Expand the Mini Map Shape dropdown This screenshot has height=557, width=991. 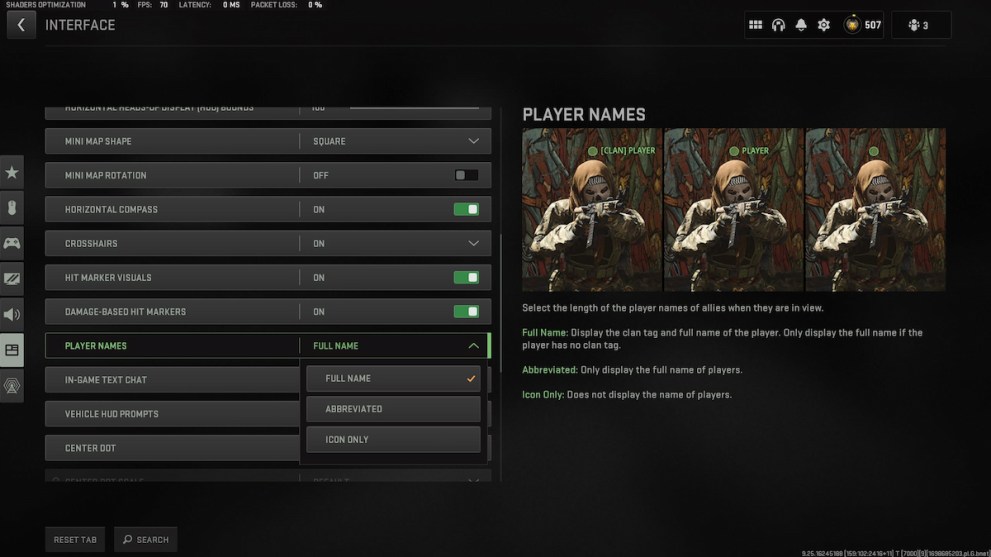coord(473,141)
